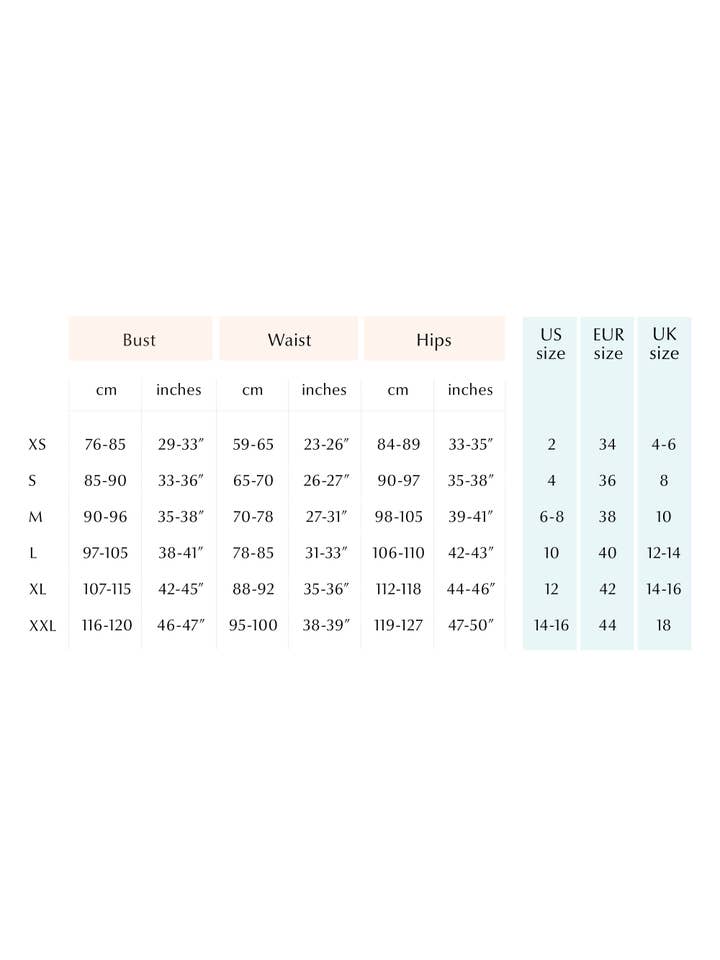Select the US size header
720x960 pixels.
pos(551,343)
